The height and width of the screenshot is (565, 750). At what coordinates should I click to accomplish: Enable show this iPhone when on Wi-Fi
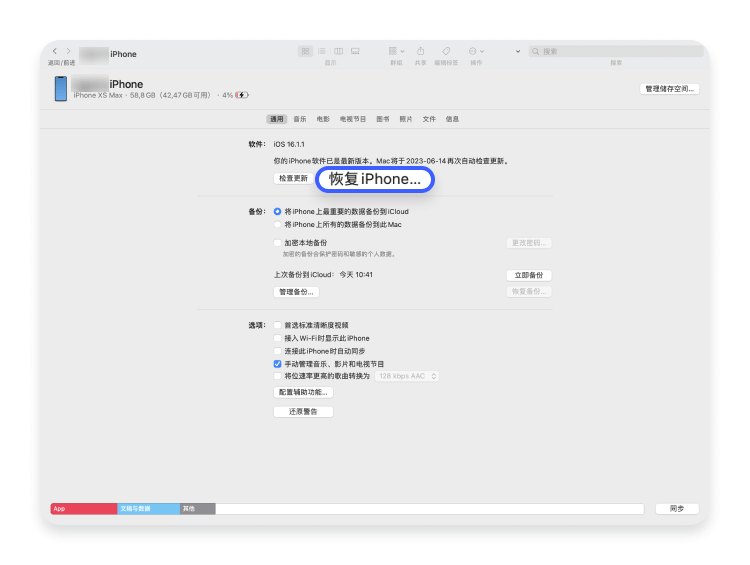[278, 338]
